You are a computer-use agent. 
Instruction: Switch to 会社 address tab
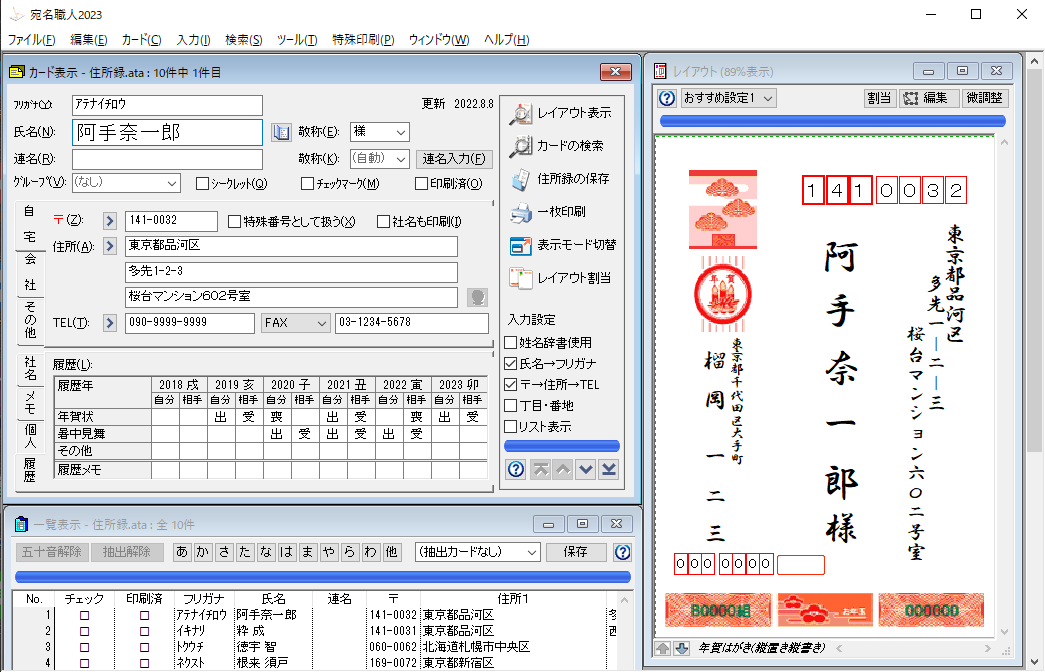30,272
